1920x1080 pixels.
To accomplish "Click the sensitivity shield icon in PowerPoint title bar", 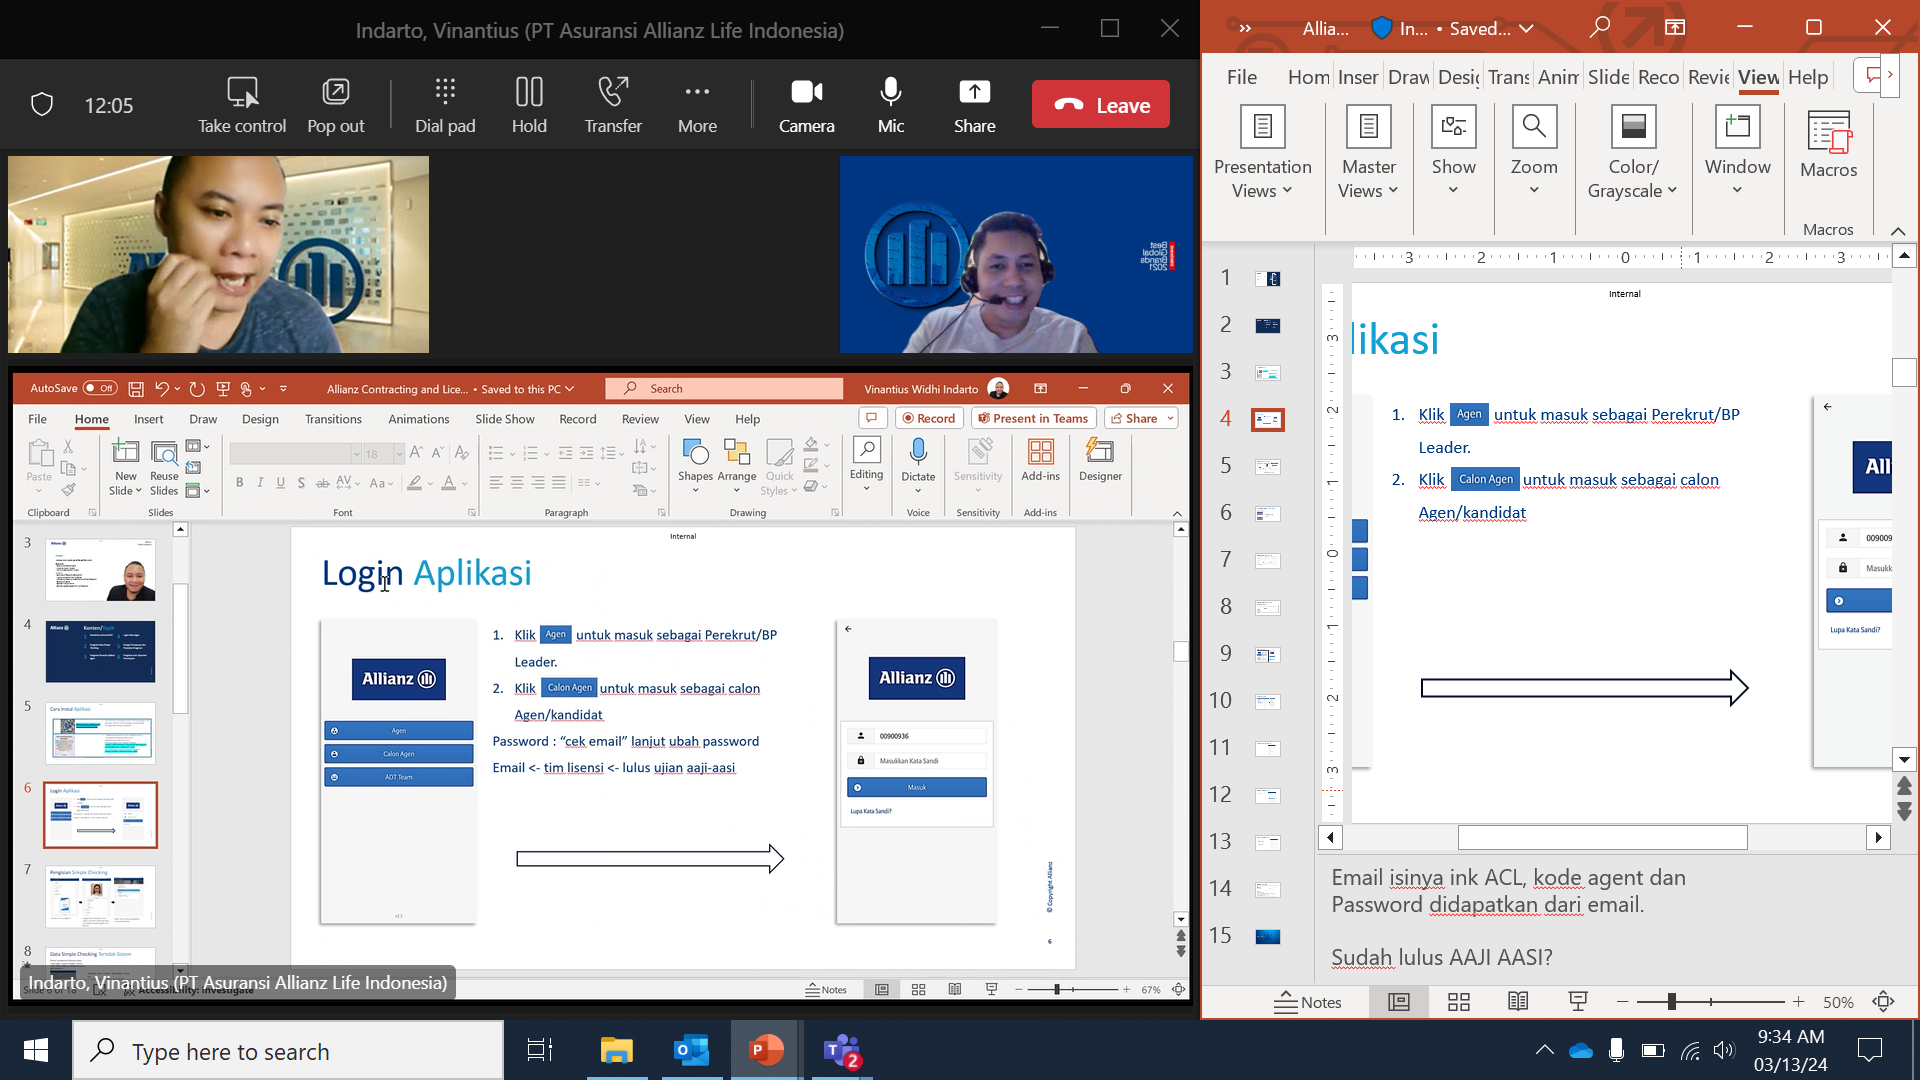I will pos(1381,28).
